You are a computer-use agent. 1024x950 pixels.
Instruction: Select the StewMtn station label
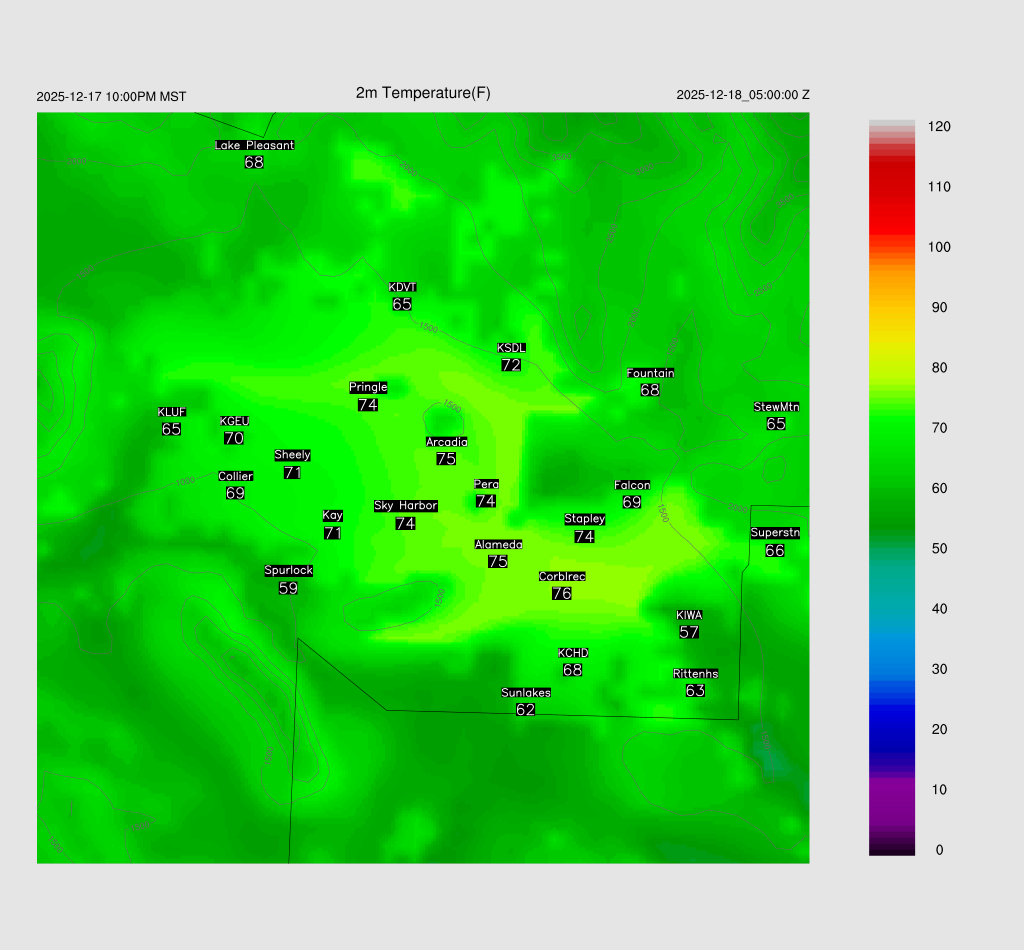pos(776,407)
